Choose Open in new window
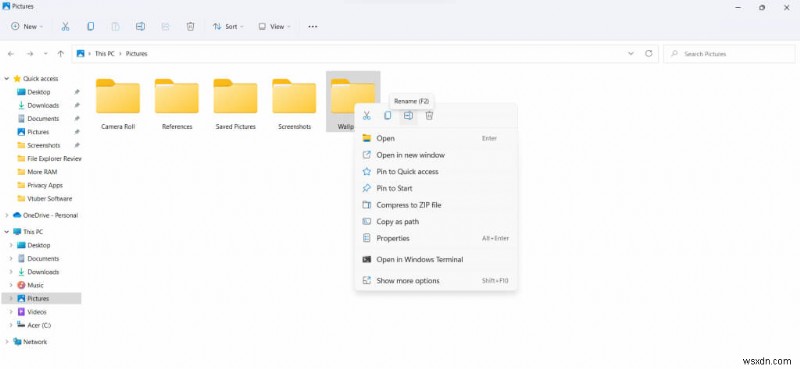This screenshot has height=369, width=800. coord(436,155)
